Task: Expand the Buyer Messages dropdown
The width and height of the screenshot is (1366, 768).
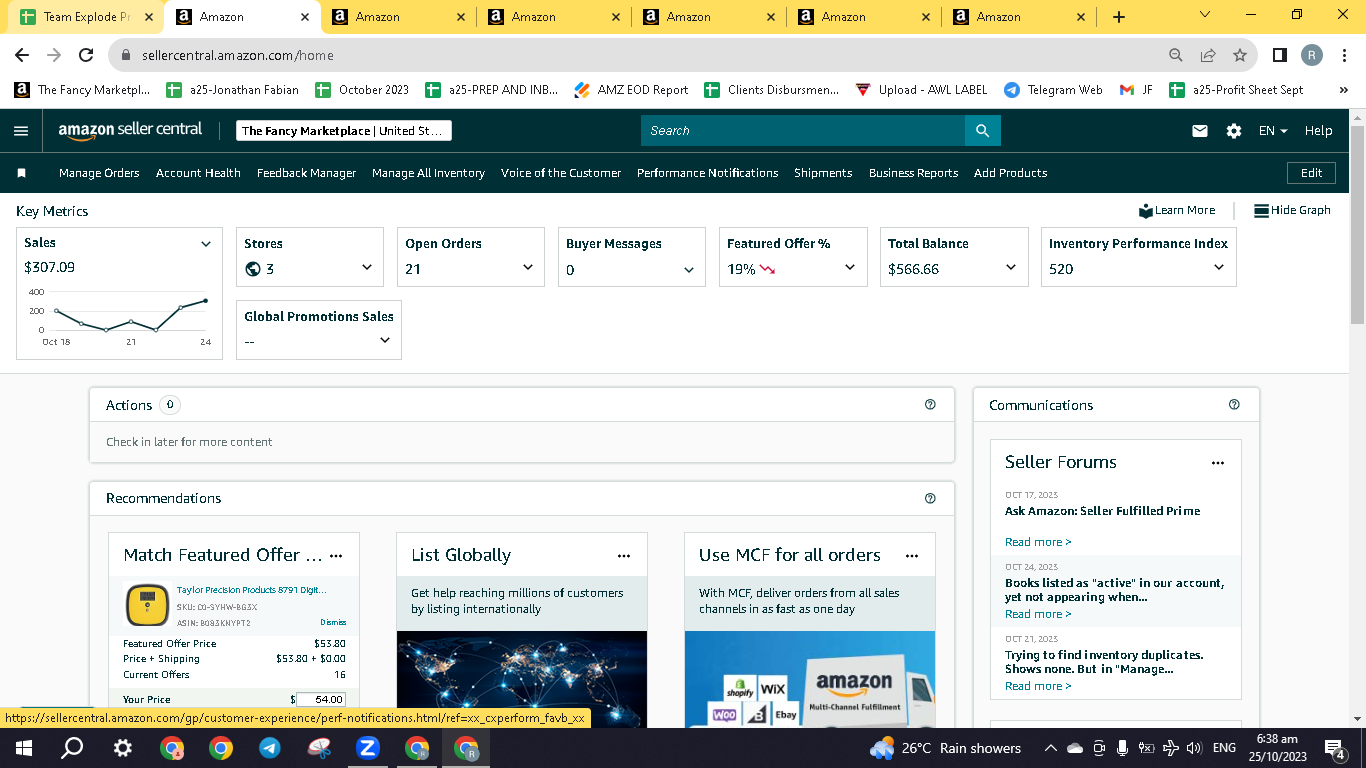Action: tap(689, 269)
